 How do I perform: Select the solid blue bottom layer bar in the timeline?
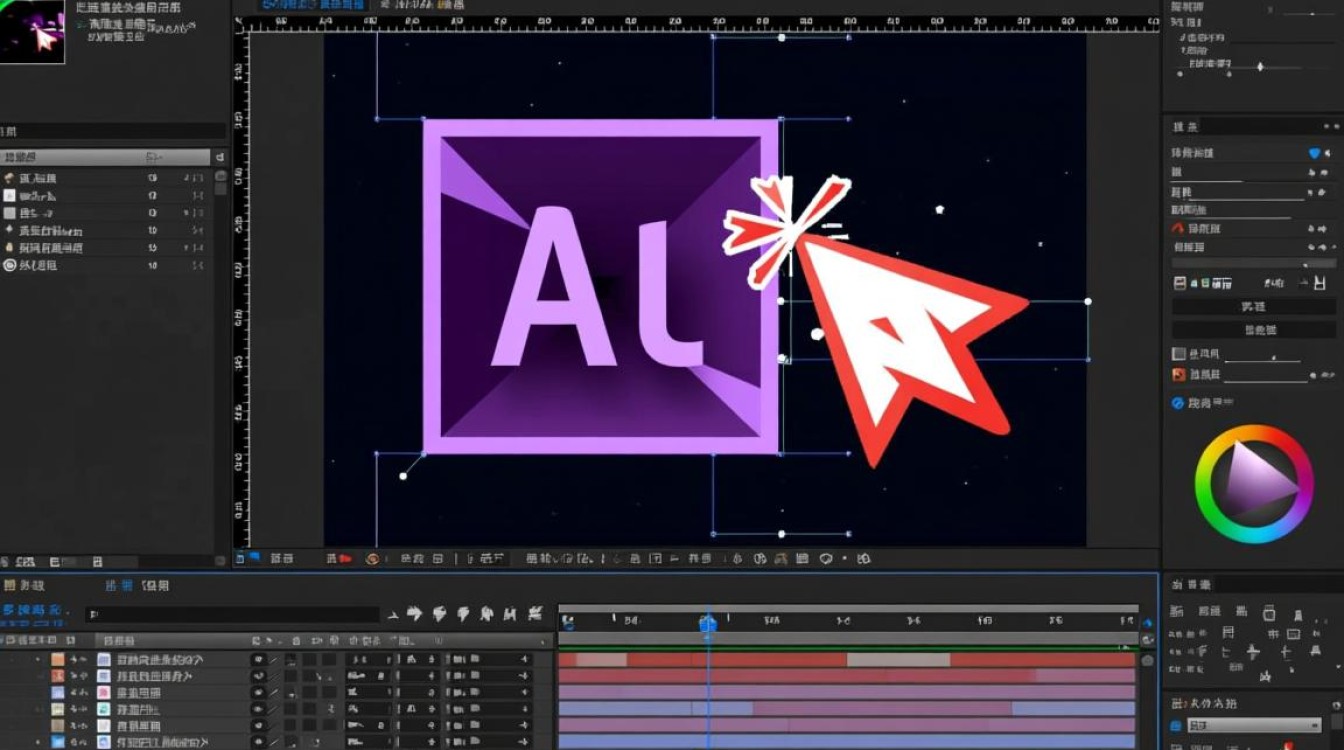(x=847, y=742)
